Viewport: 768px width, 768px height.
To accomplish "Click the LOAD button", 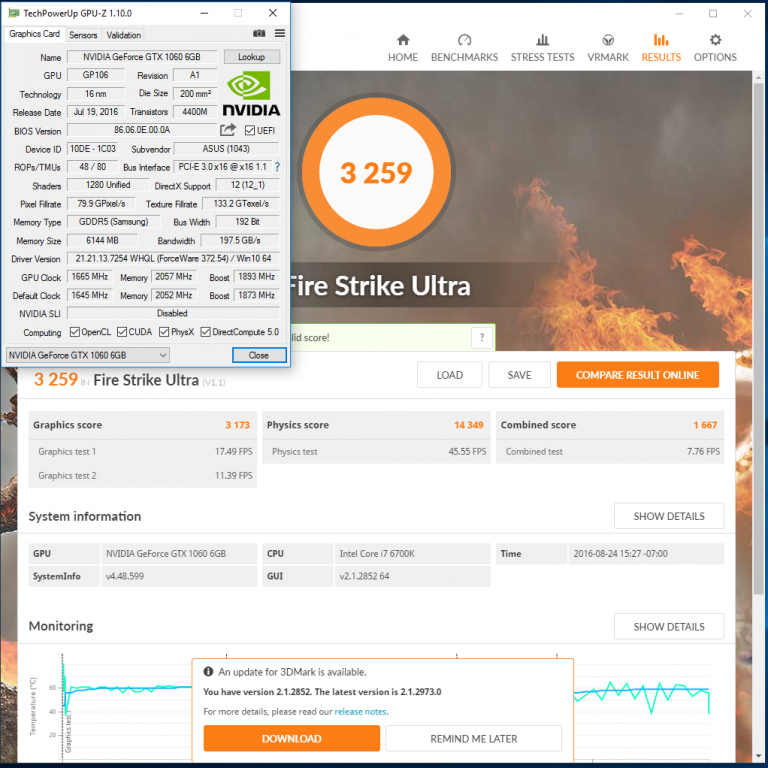I will coord(450,375).
